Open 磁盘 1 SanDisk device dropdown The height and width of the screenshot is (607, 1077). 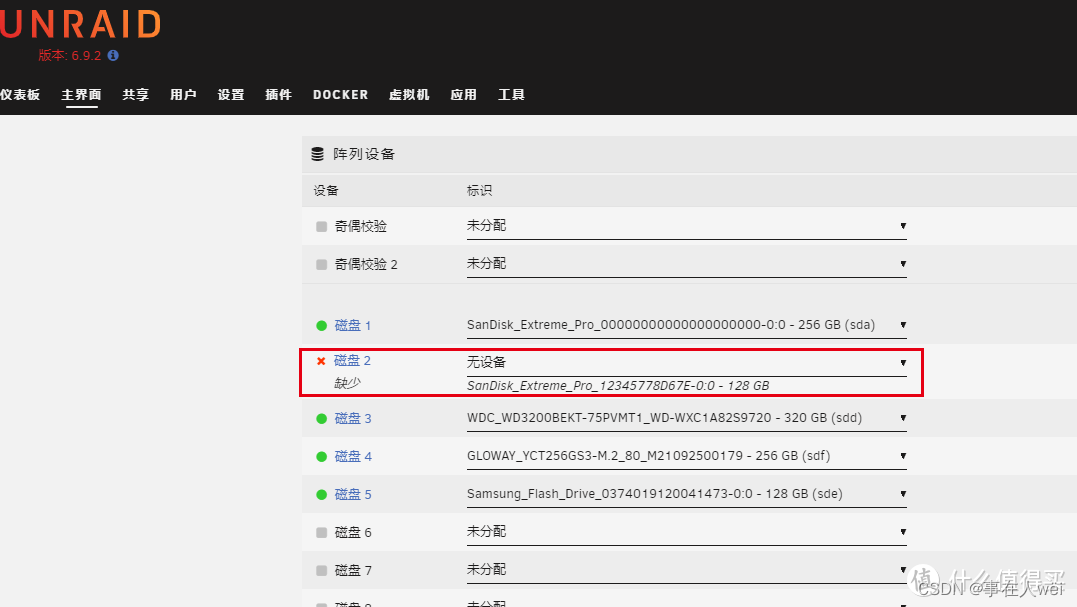point(687,325)
